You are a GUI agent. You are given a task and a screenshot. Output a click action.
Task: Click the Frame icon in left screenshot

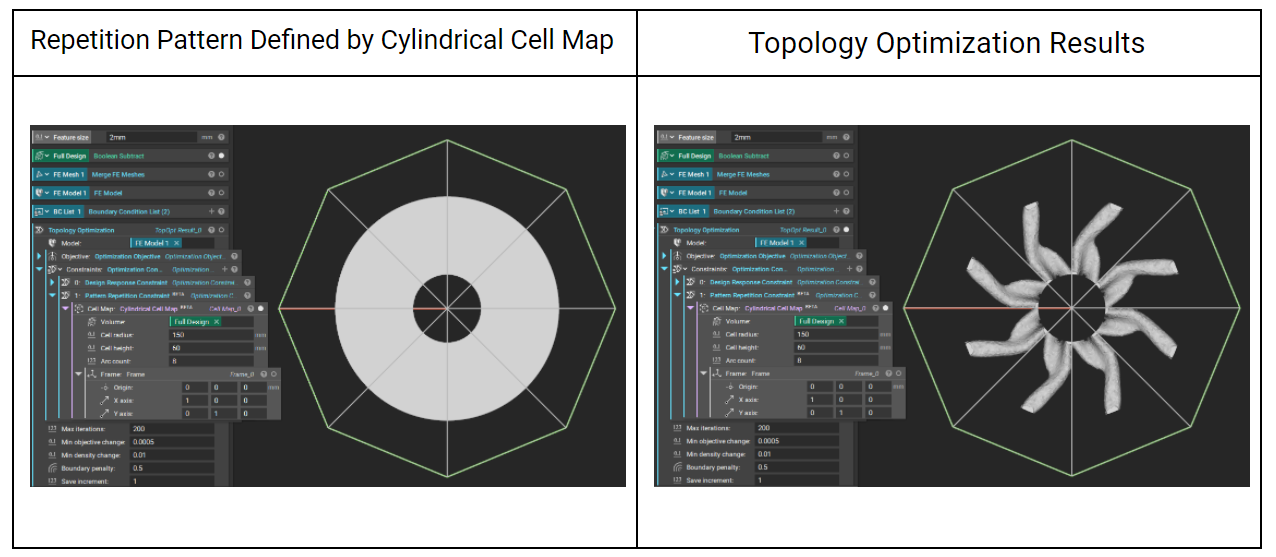(x=92, y=374)
